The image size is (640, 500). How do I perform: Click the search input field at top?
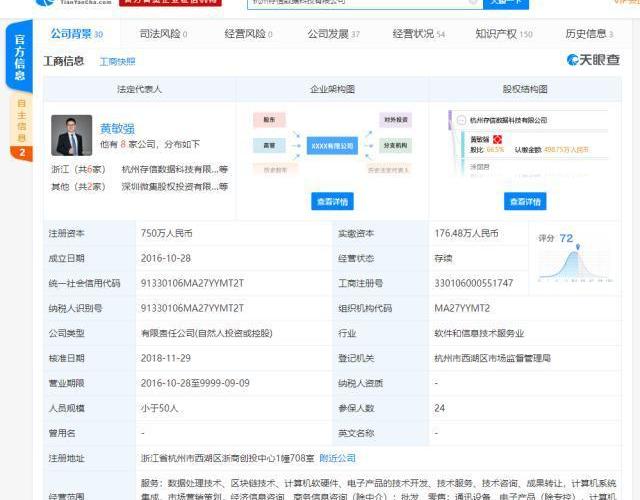365,3
